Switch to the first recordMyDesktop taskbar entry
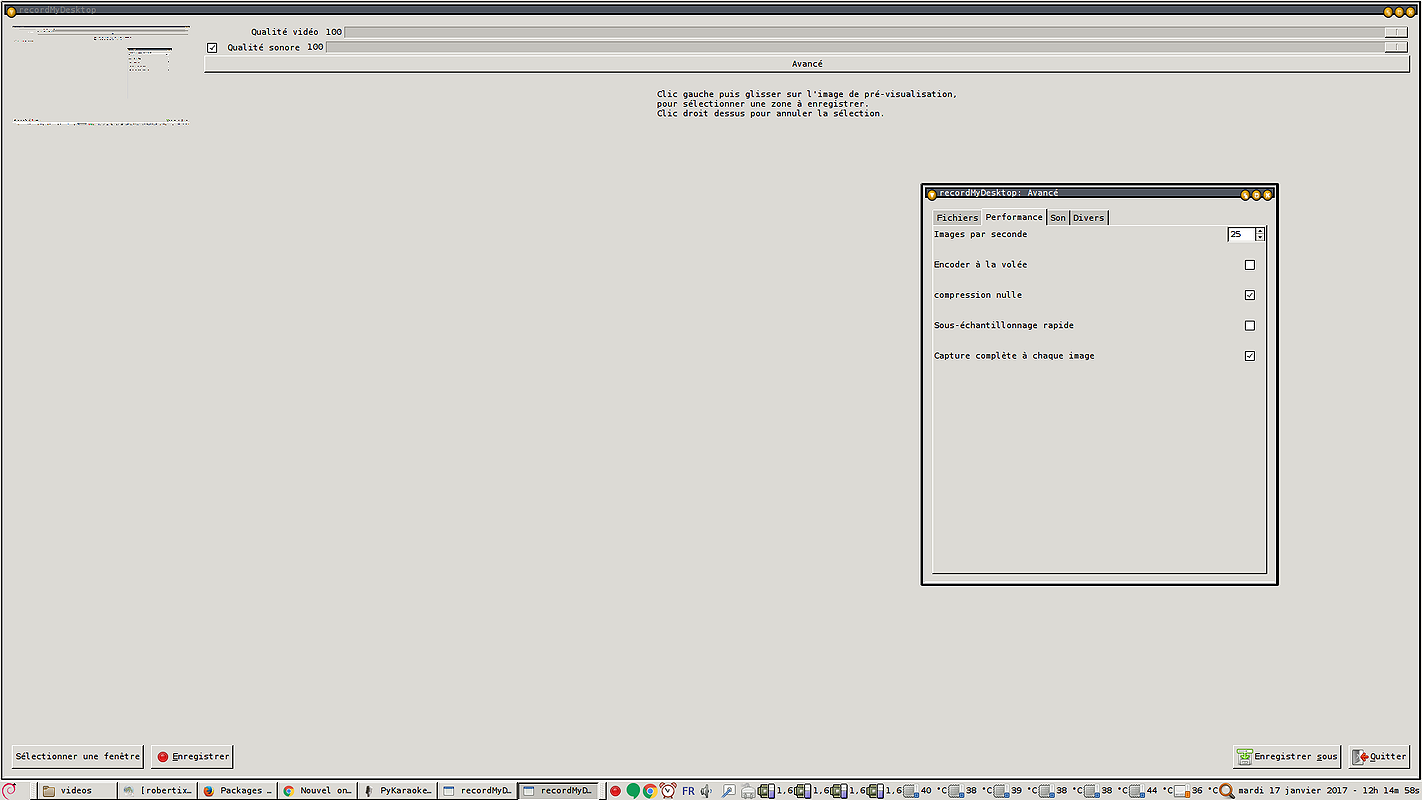Image resolution: width=1422 pixels, height=800 pixels. (x=477, y=791)
